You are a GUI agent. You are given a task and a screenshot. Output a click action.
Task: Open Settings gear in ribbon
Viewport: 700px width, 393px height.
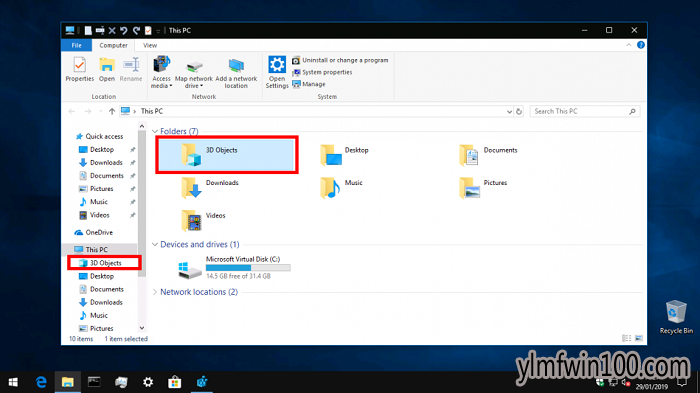tap(277, 72)
